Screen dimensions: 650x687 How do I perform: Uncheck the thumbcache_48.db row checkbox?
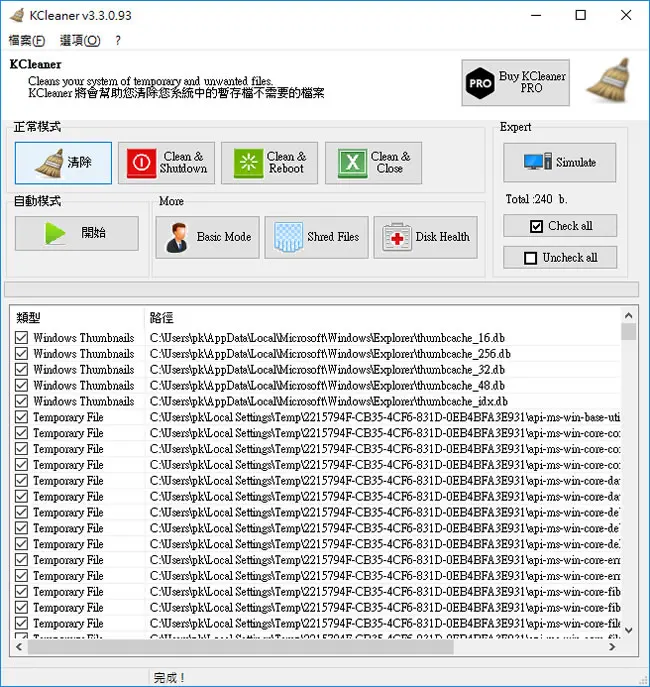(x=21, y=385)
